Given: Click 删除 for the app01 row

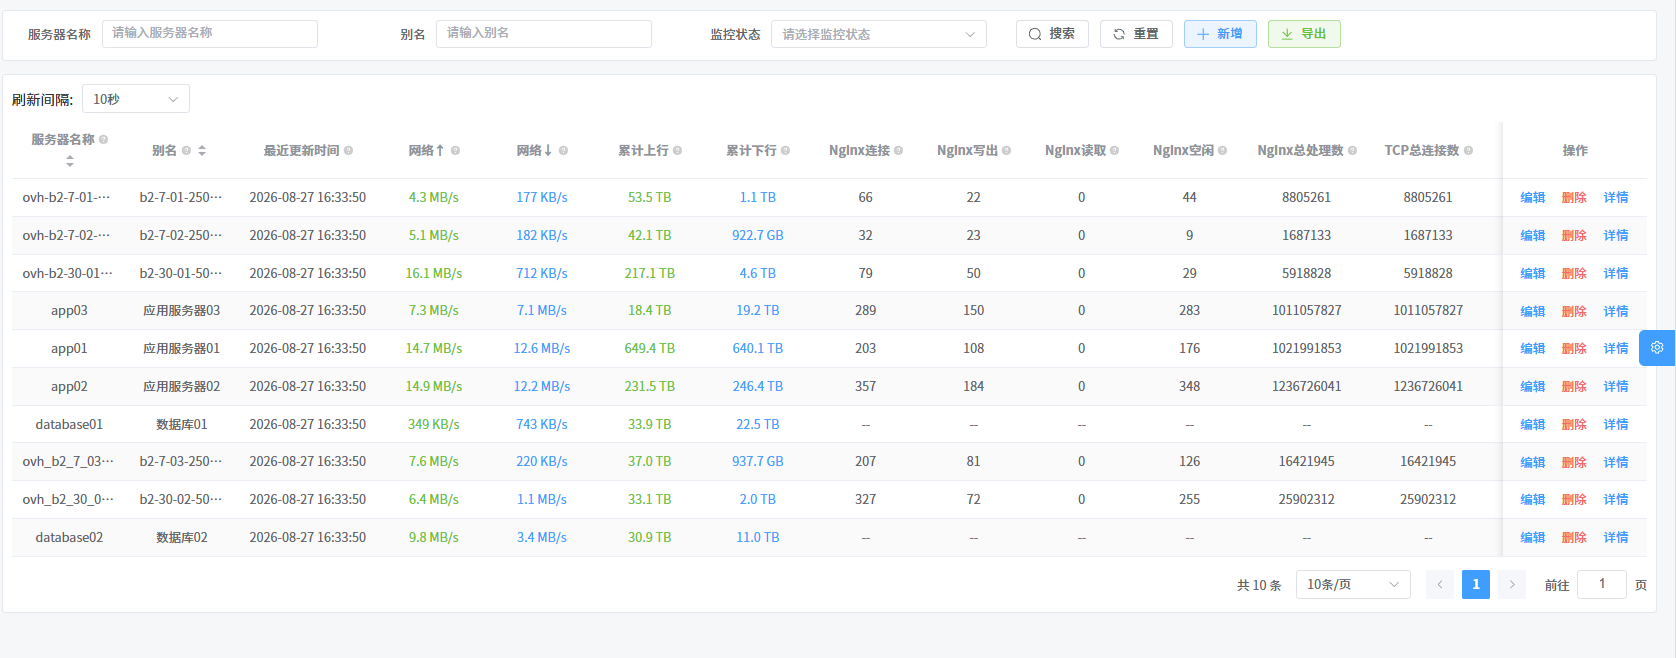Looking at the screenshot, I should (1574, 349).
